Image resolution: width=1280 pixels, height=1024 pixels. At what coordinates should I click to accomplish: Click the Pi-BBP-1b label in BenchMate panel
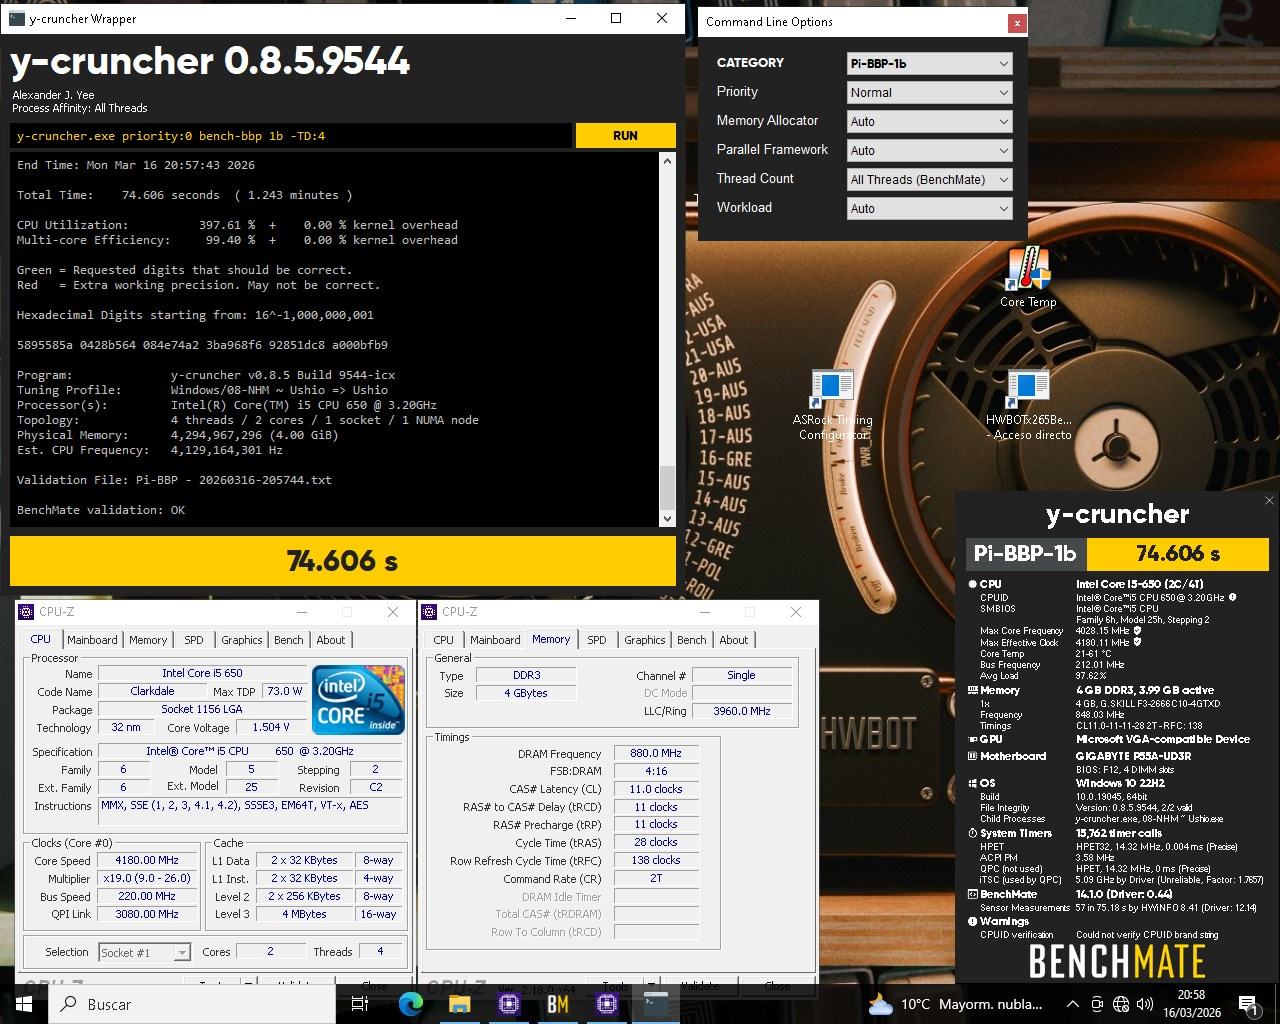coord(1025,553)
